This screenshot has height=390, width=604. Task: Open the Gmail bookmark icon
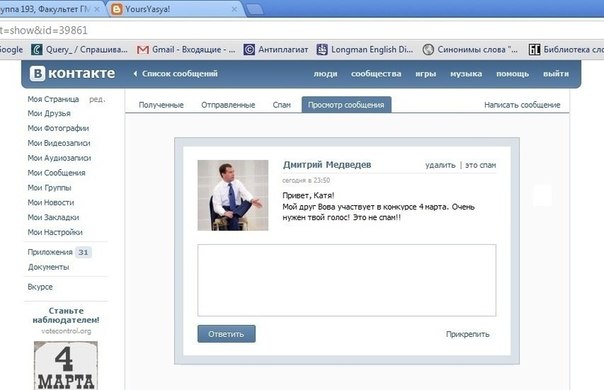point(143,50)
